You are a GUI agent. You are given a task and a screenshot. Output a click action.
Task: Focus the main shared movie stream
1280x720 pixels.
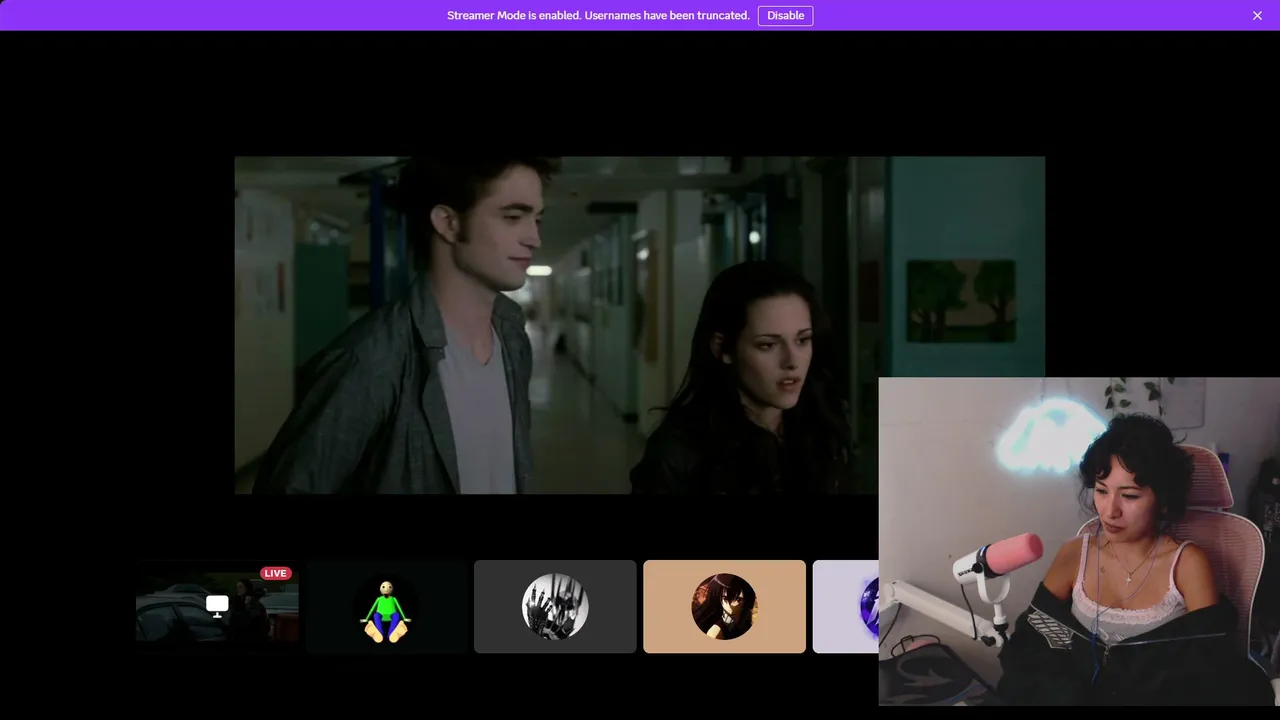[x=640, y=325]
